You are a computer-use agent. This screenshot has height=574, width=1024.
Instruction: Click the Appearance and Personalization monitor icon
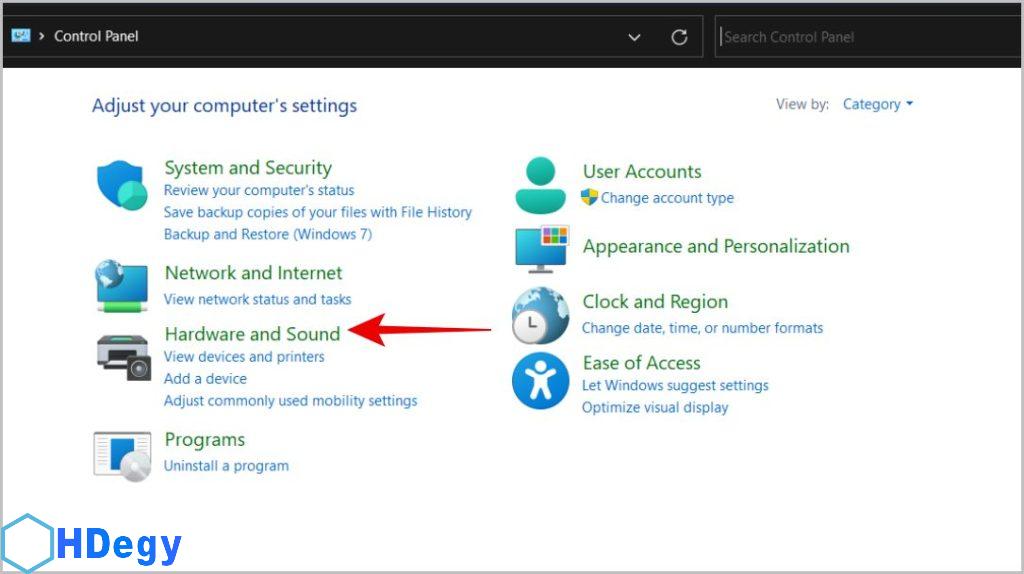click(x=540, y=248)
